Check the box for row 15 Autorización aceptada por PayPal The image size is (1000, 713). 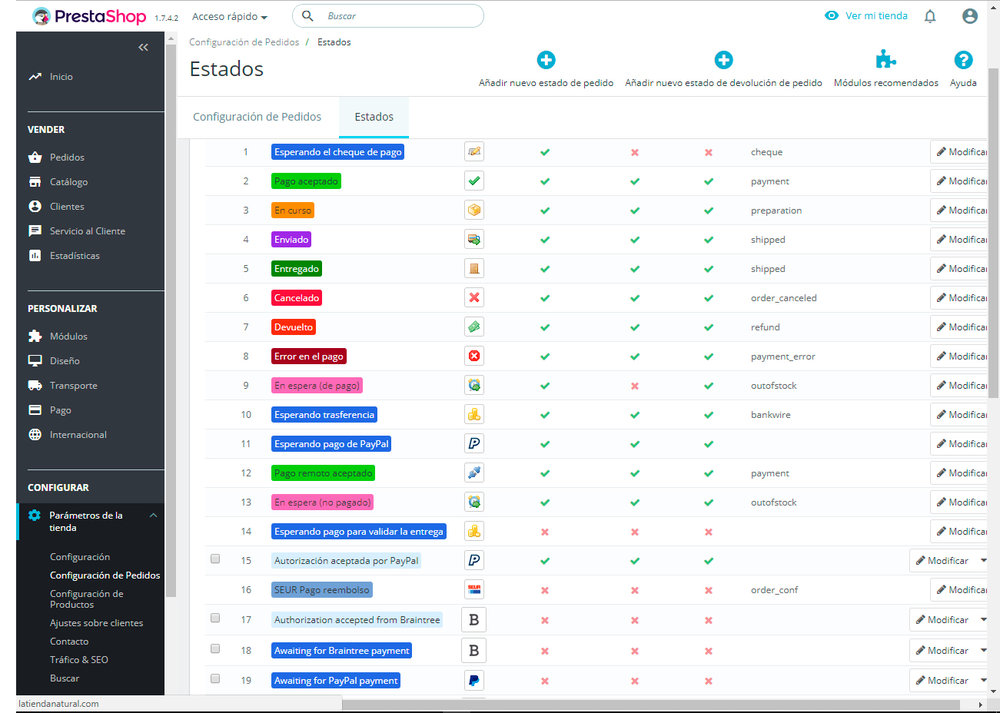coord(216,559)
